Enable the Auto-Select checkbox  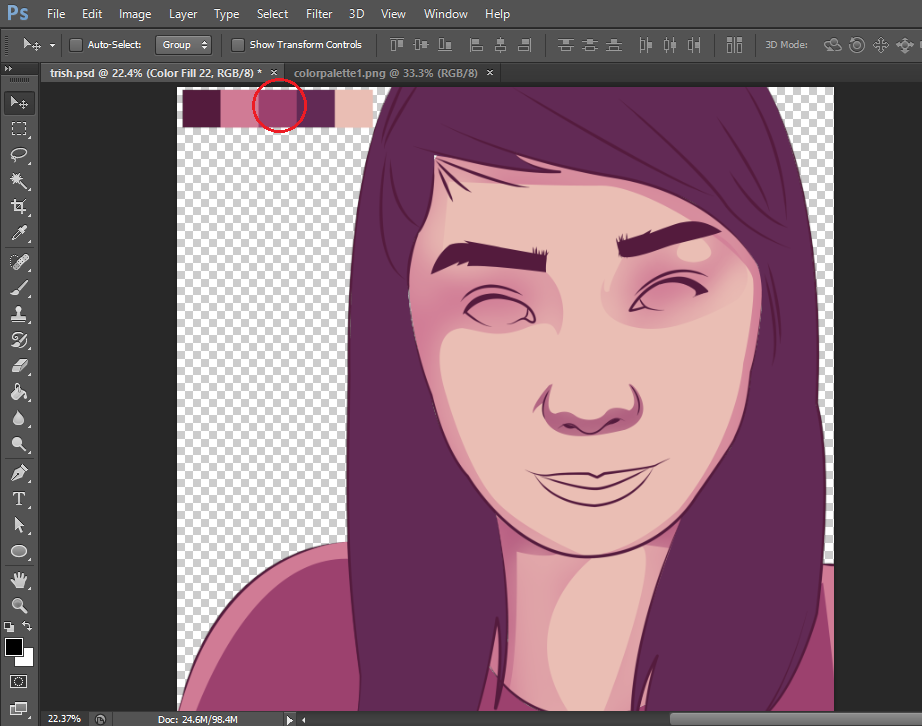click(x=76, y=45)
